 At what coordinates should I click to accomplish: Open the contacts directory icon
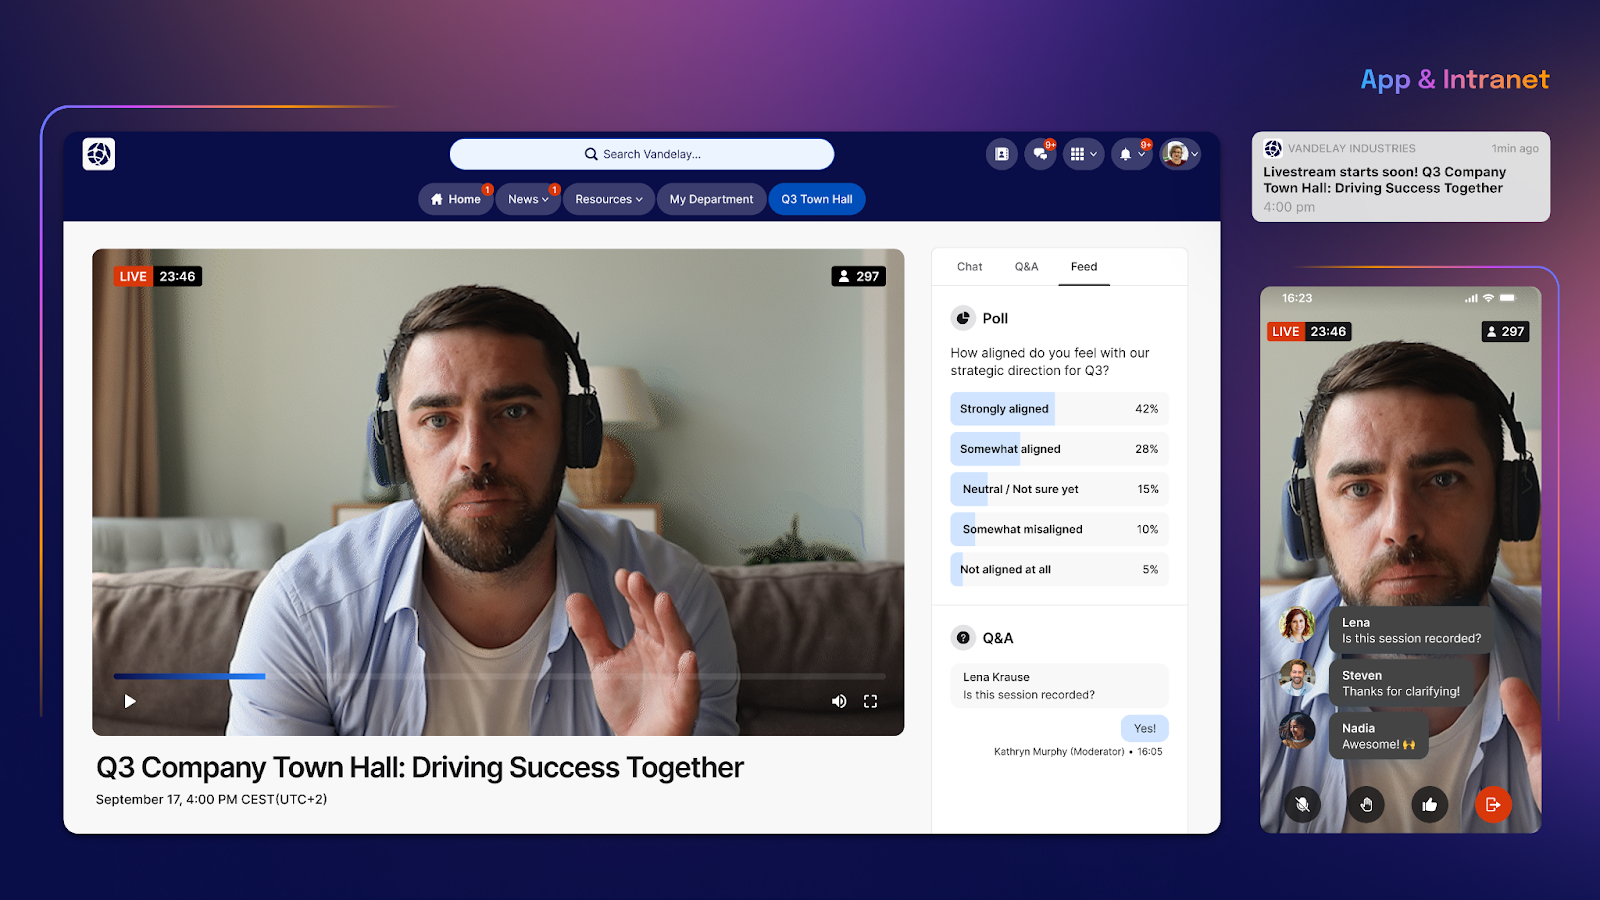pos(1001,154)
